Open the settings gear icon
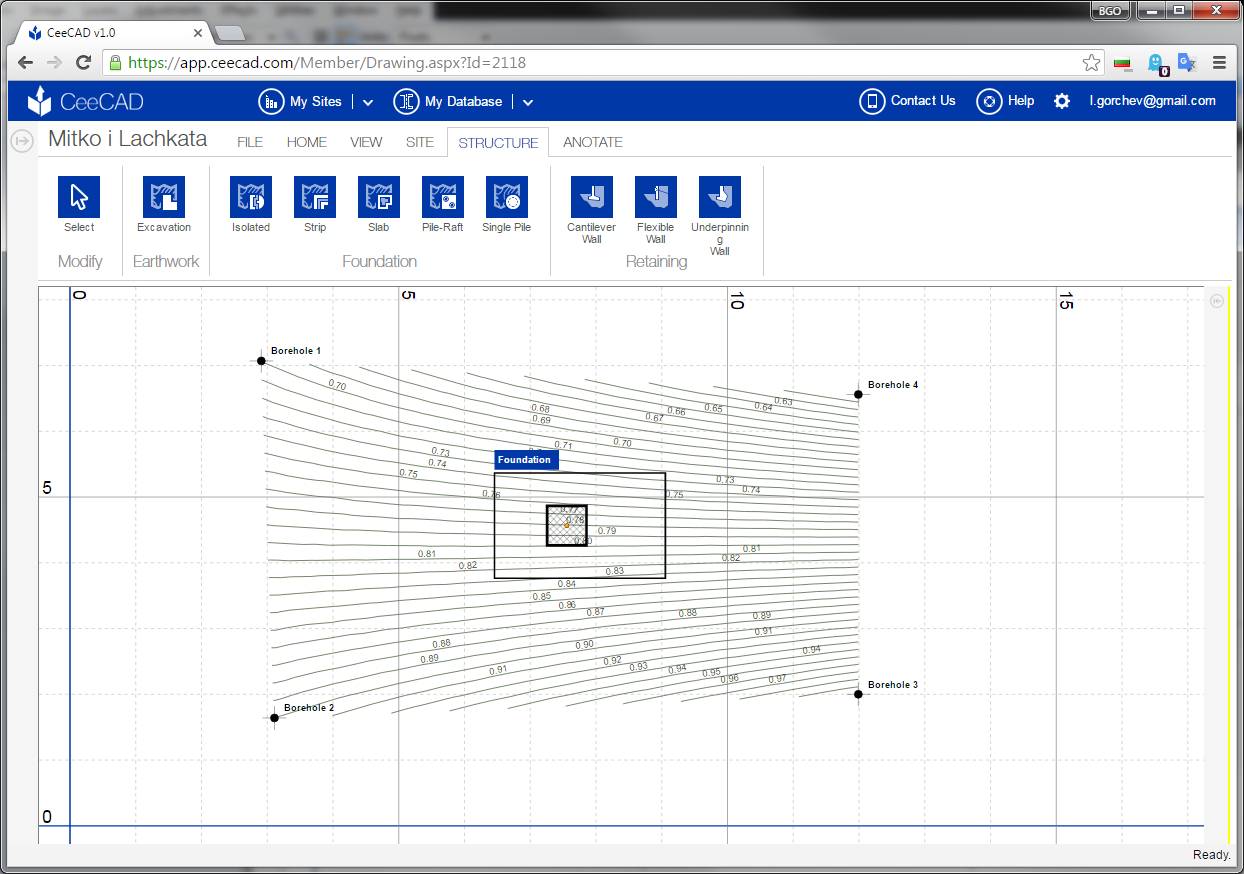Screen dimensions: 1244x874 click(1062, 101)
